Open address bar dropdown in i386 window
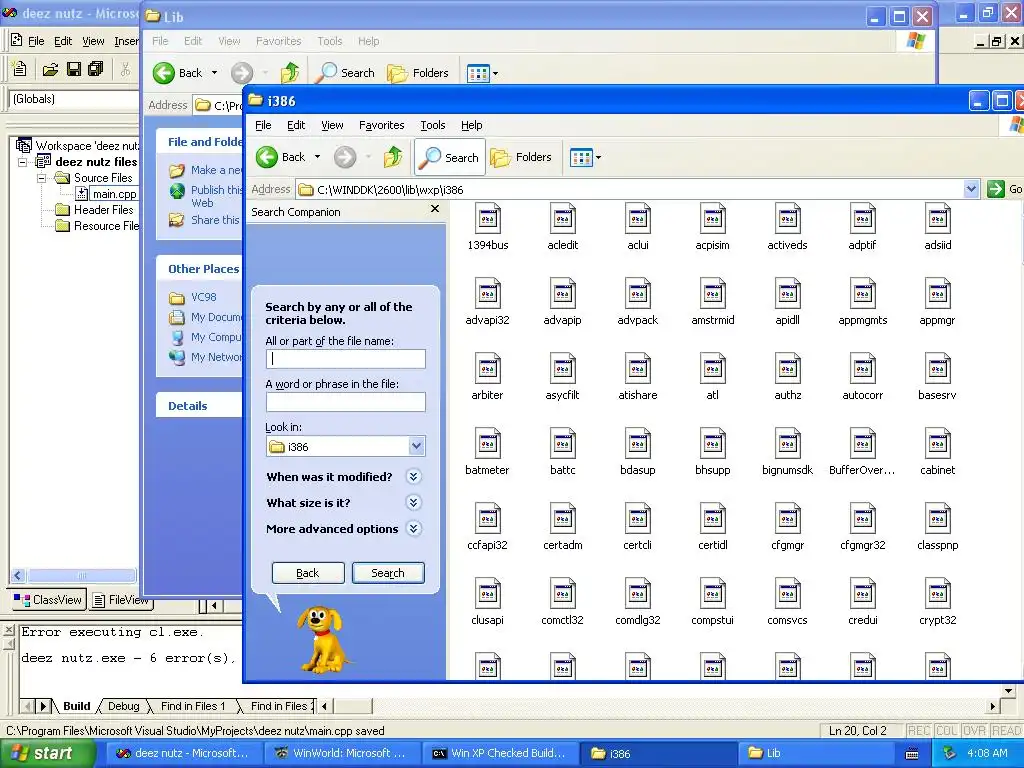The image size is (1024, 768). click(x=971, y=189)
